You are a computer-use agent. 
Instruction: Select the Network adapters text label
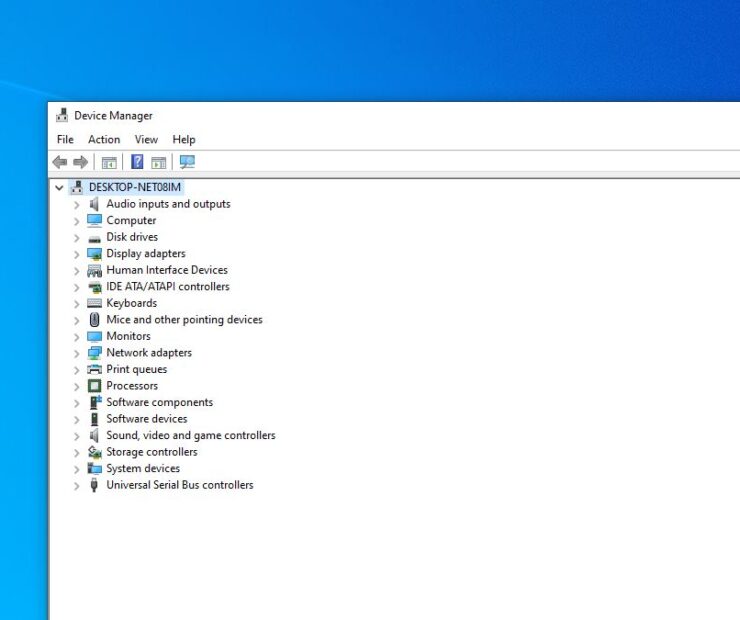click(149, 352)
